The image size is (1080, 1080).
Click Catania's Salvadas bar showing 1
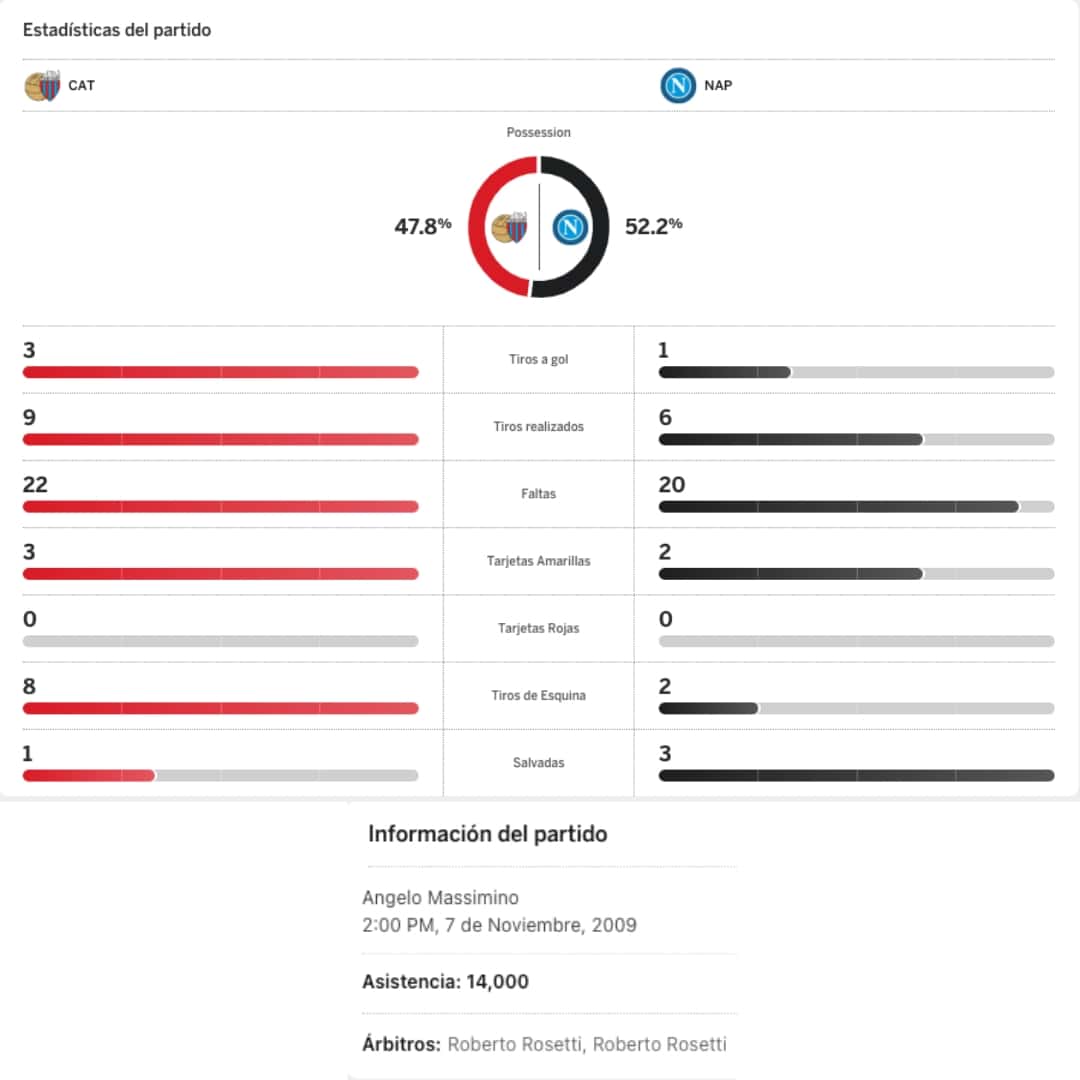click(88, 776)
